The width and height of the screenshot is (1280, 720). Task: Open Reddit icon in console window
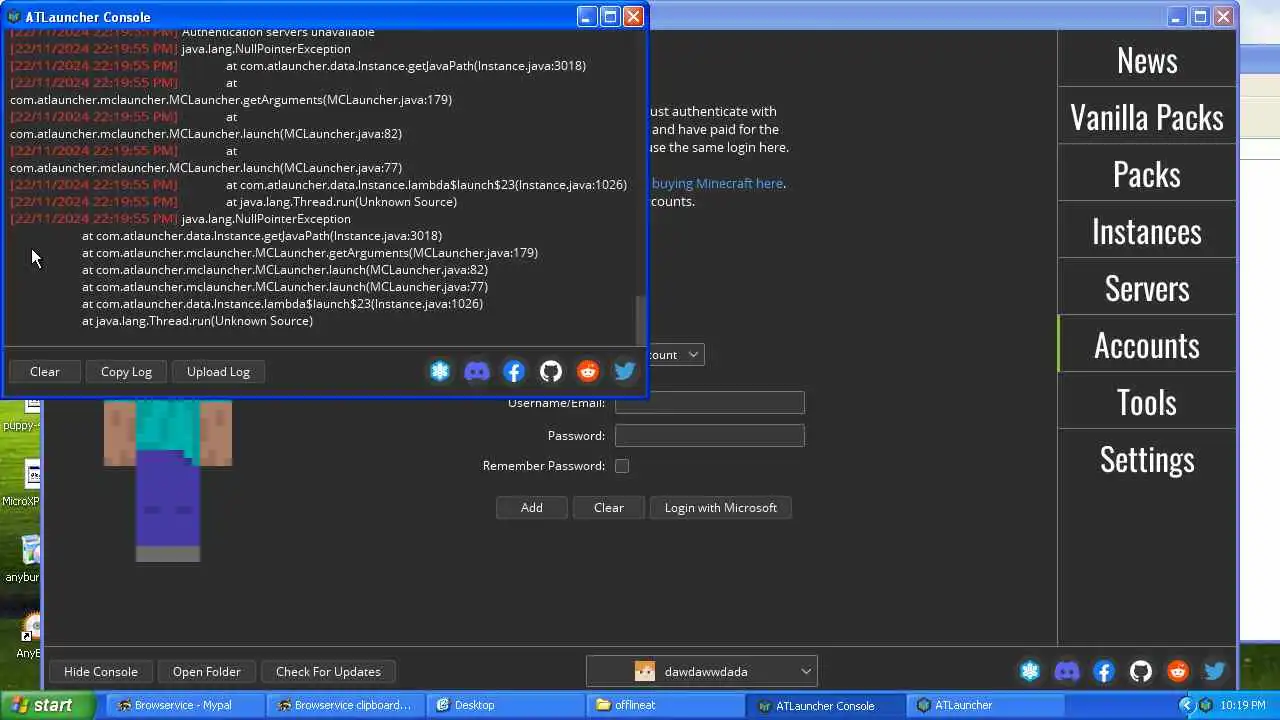tap(588, 372)
